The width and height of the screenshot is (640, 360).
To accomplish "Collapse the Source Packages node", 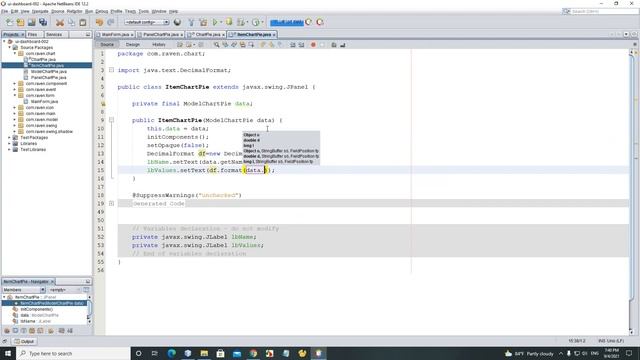I will pos(10,47).
